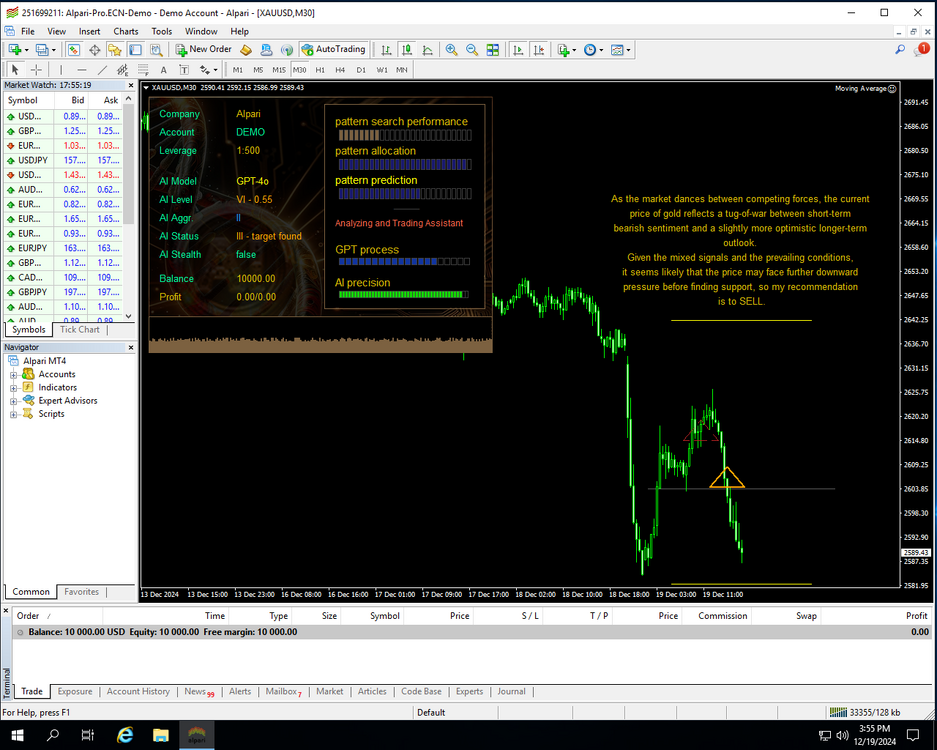Image resolution: width=937 pixels, height=750 pixels.
Task: Expand the Scripts tree node
Action: pos(13,414)
